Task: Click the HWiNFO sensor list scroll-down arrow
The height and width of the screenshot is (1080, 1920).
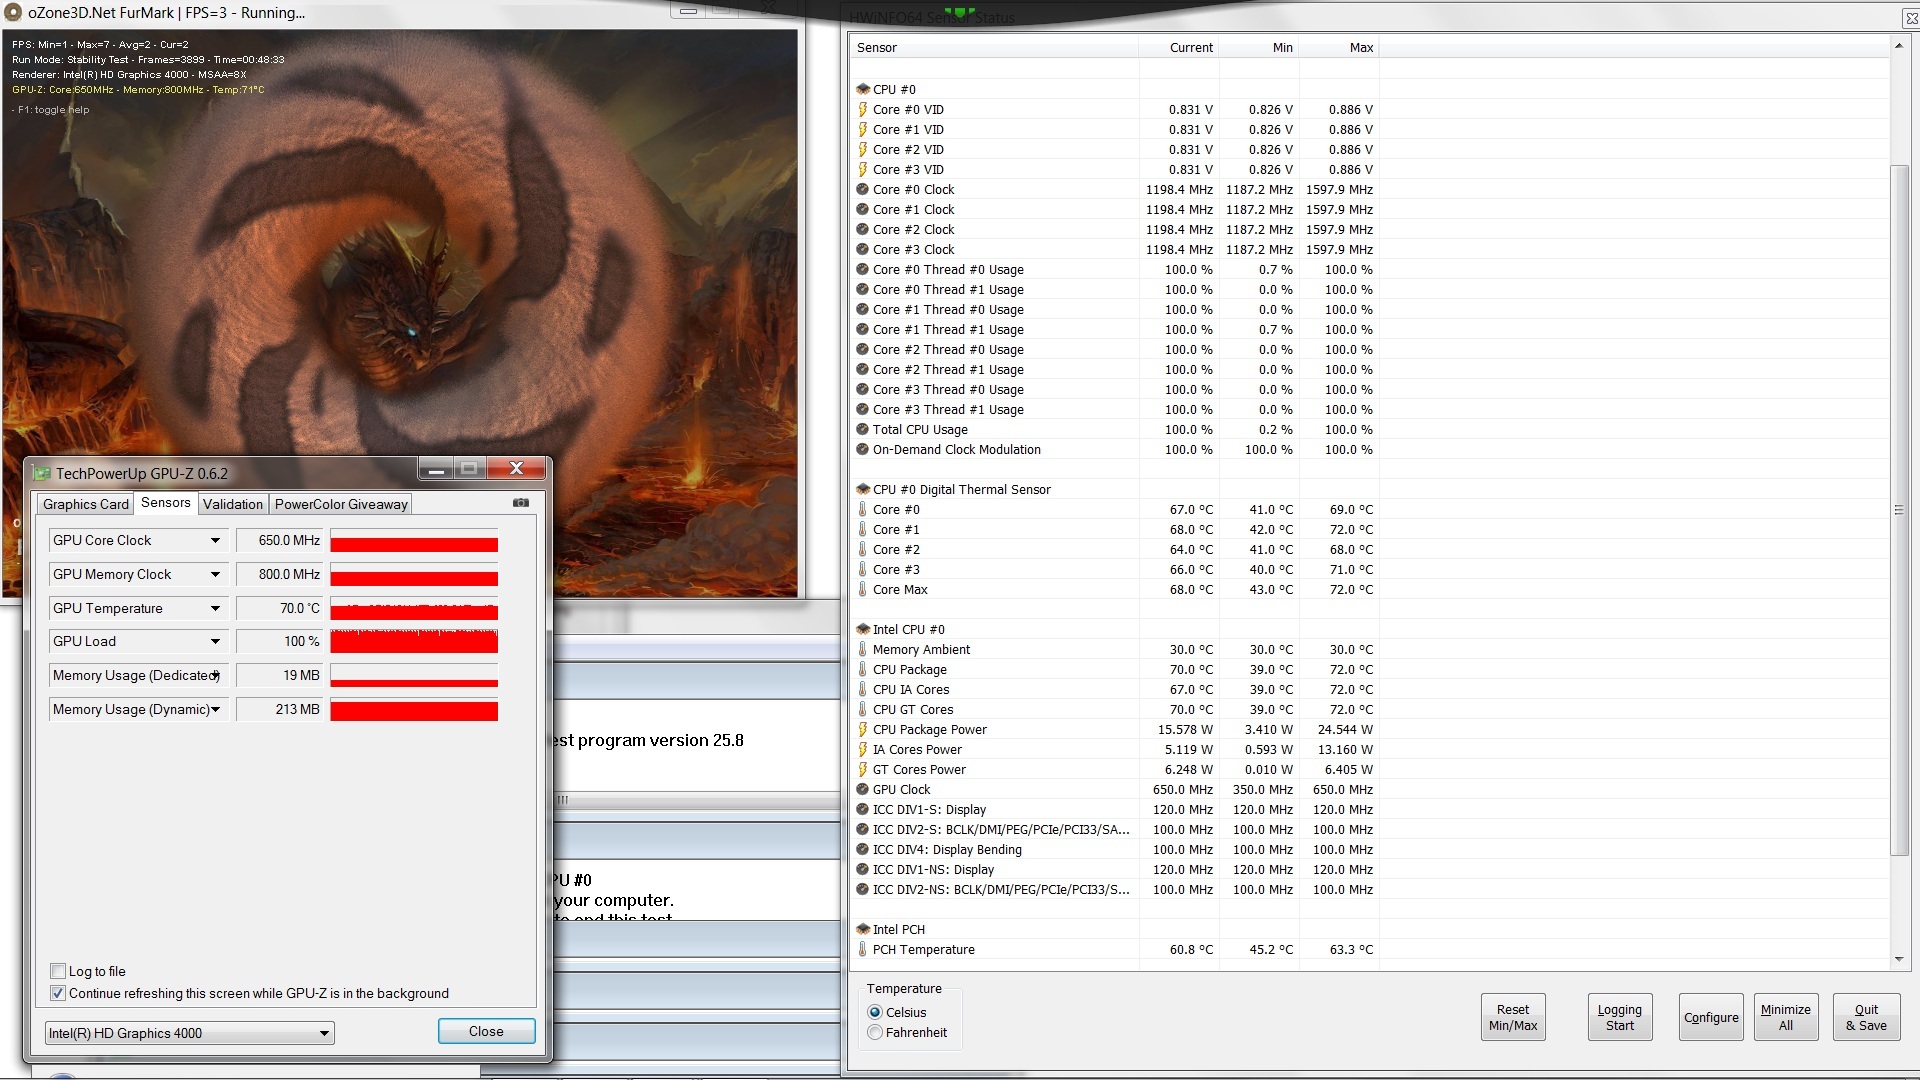Action: [1898, 959]
